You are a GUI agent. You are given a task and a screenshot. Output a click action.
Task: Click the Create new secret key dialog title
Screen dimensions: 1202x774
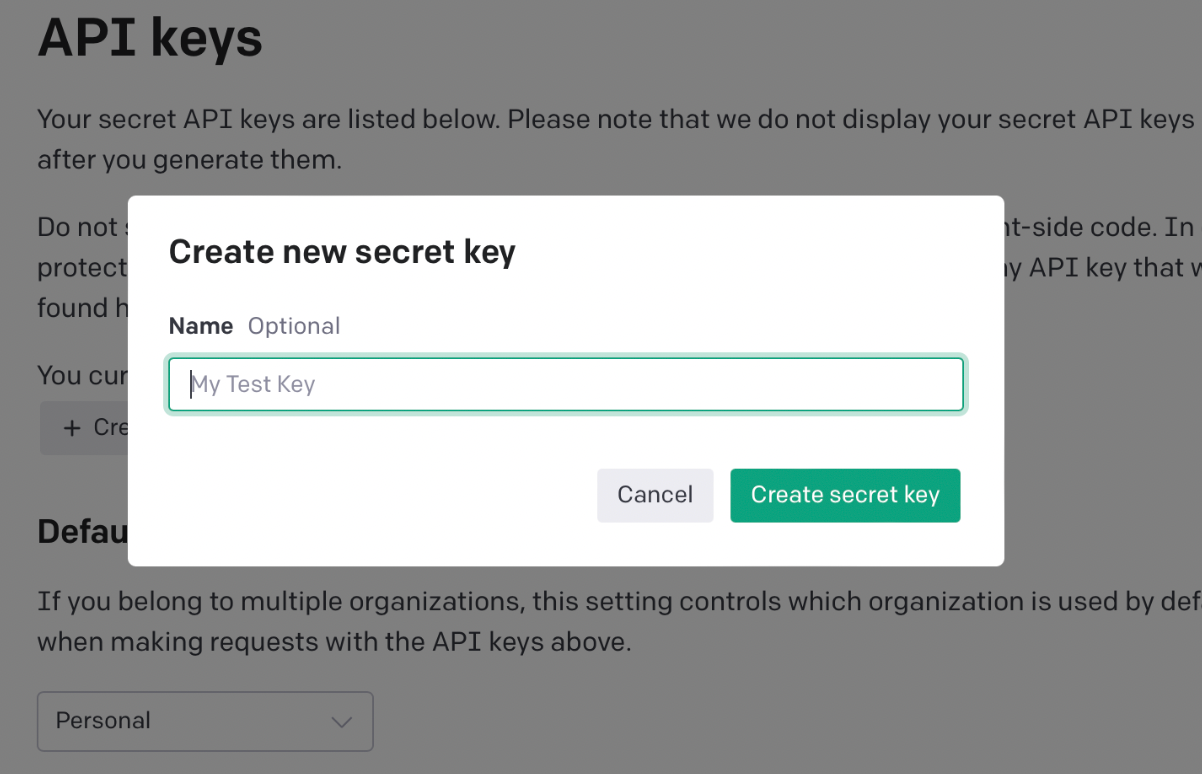pyautogui.click(x=342, y=251)
